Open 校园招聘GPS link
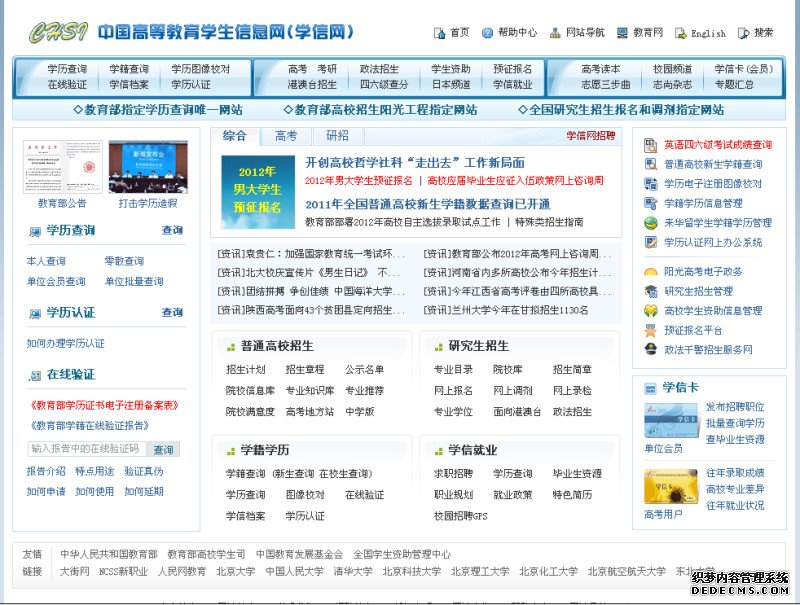This screenshot has height=605, width=800. click(x=460, y=516)
